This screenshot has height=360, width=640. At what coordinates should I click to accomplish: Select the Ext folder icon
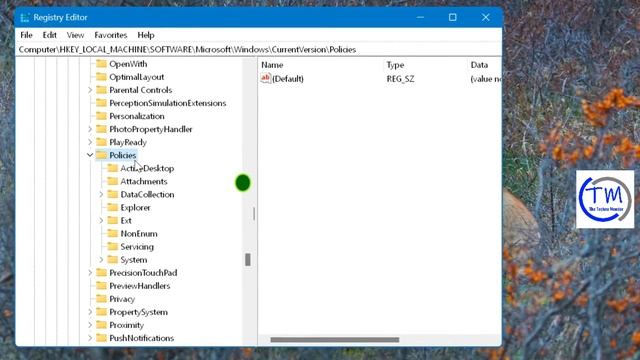(x=113, y=220)
